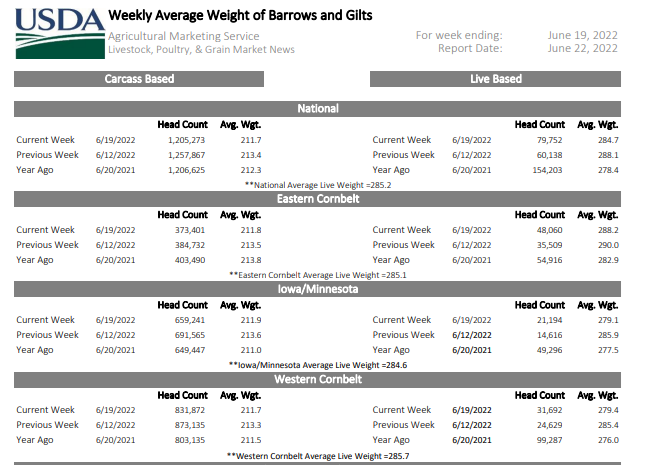Click the Eastern Cornbelt Average Live Weight footnote
This screenshot has width=646, height=465.
318,274
